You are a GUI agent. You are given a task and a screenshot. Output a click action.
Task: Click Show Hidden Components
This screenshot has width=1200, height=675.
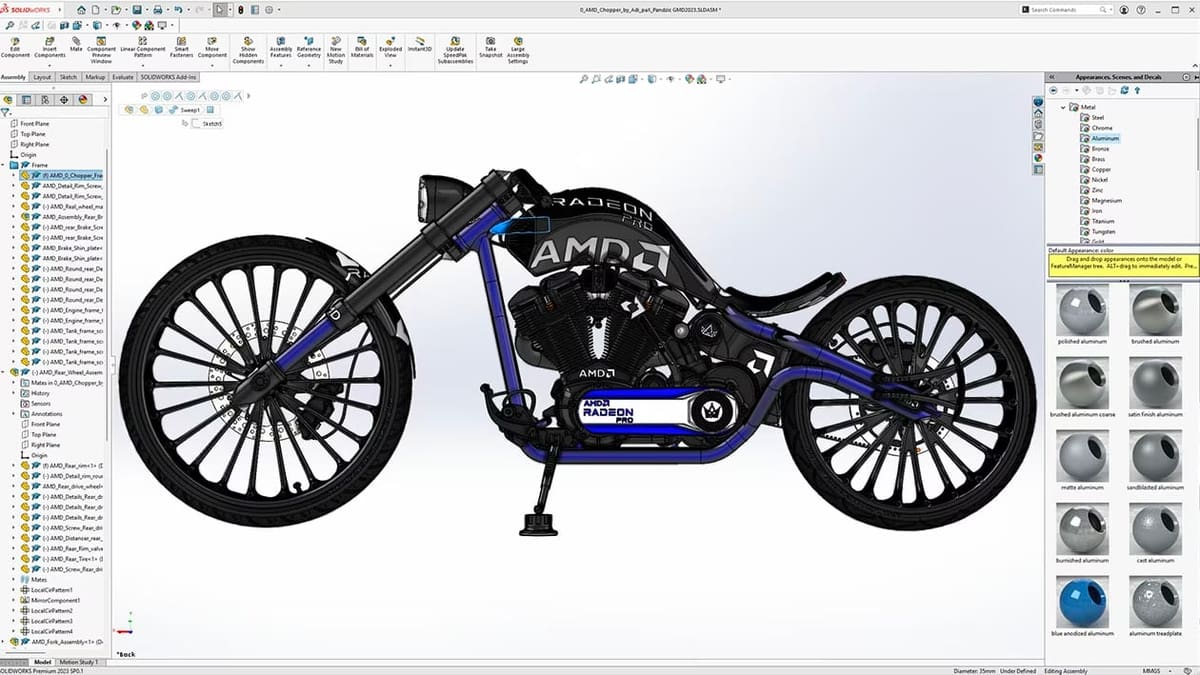(x=248, y=50)
